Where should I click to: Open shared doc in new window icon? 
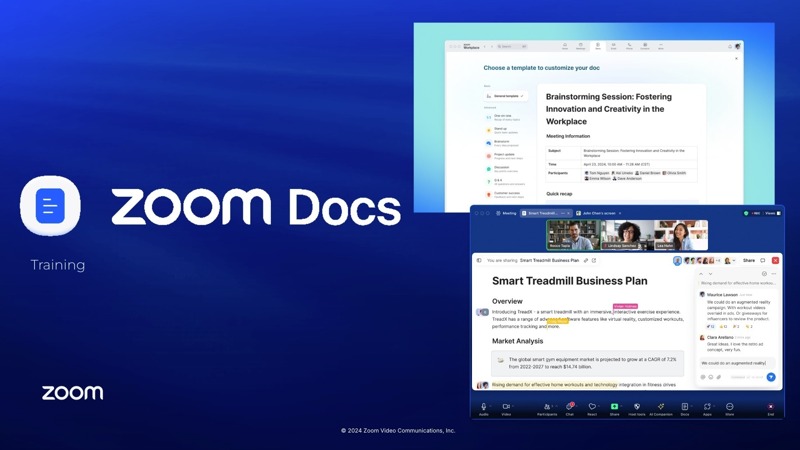click(x=594, y=260)
